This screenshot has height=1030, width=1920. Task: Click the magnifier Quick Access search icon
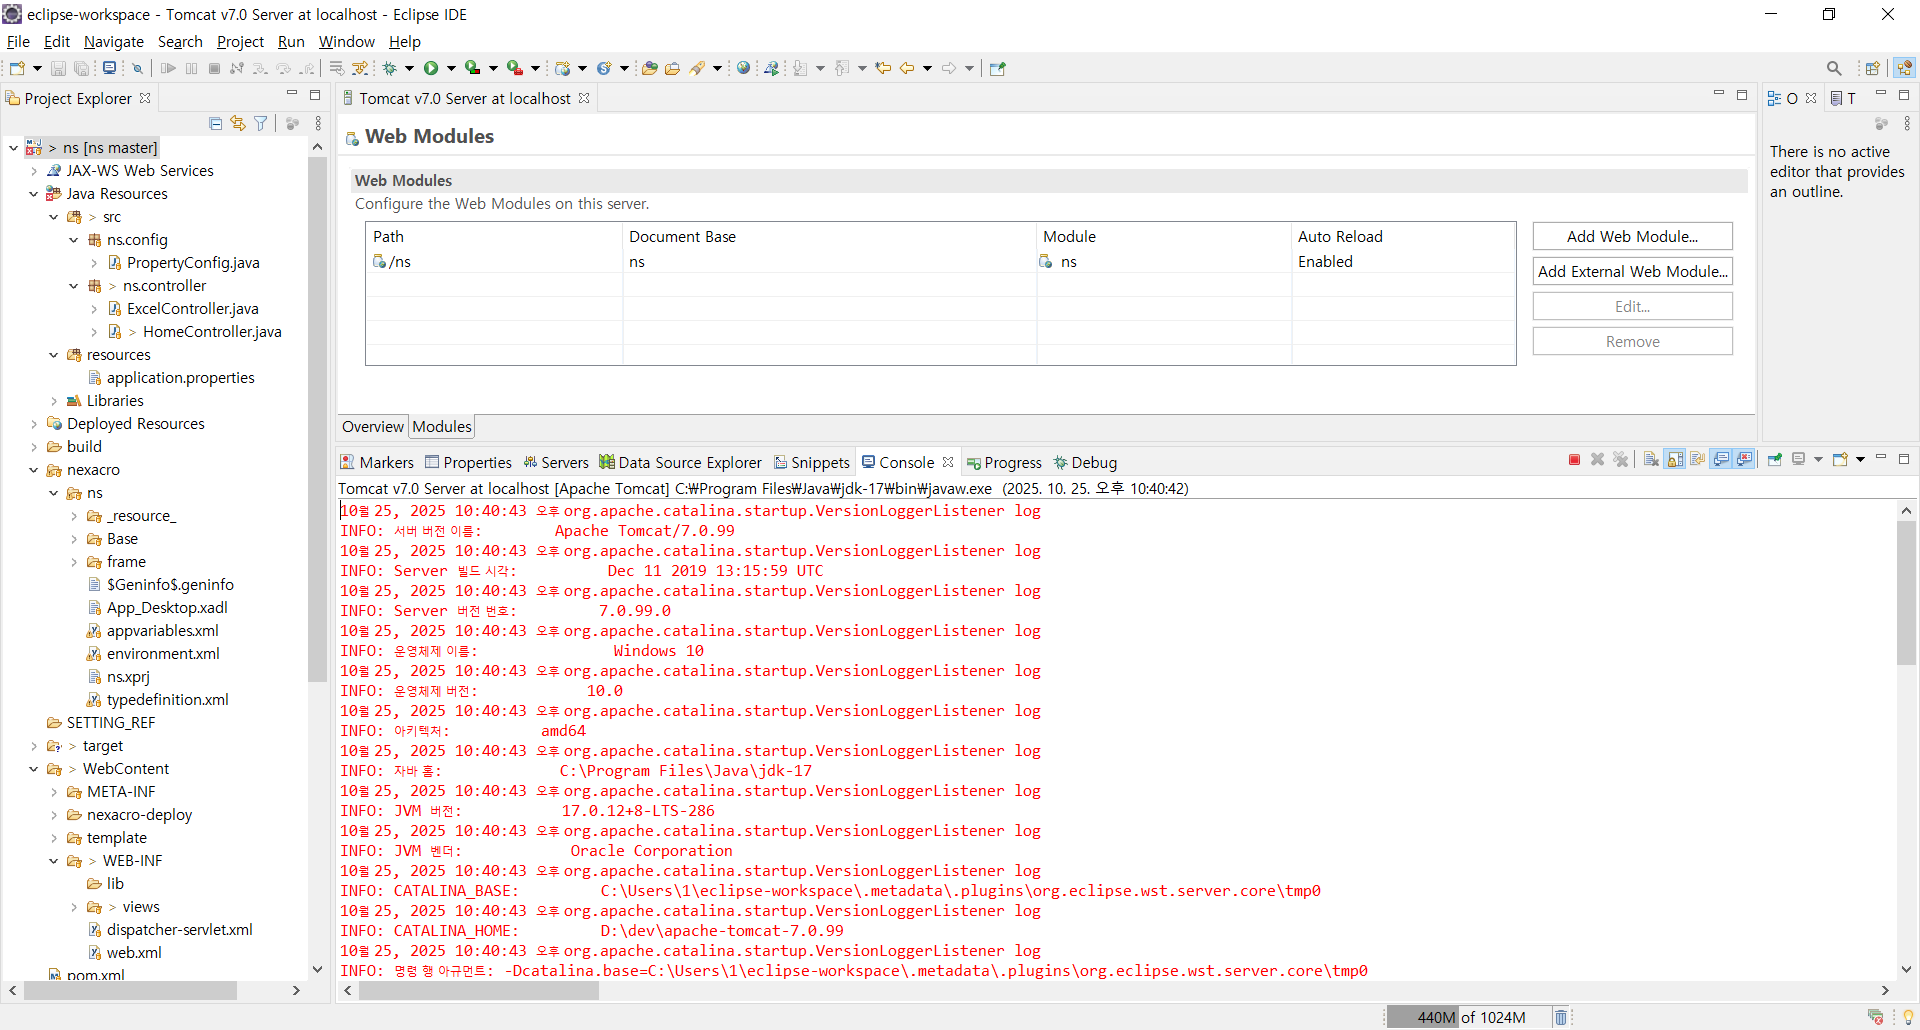click(1834, 68)
